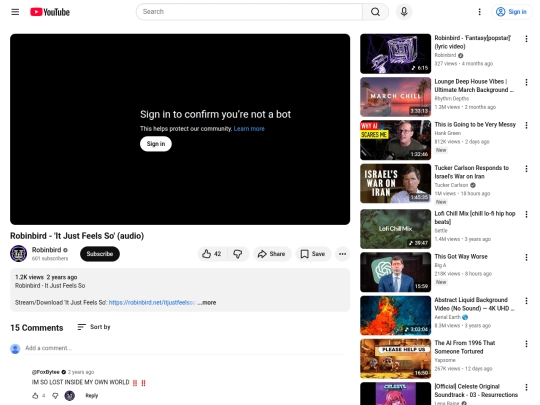Open options for Tucker Carlson video
540x405 pixels.
[526, 169]
